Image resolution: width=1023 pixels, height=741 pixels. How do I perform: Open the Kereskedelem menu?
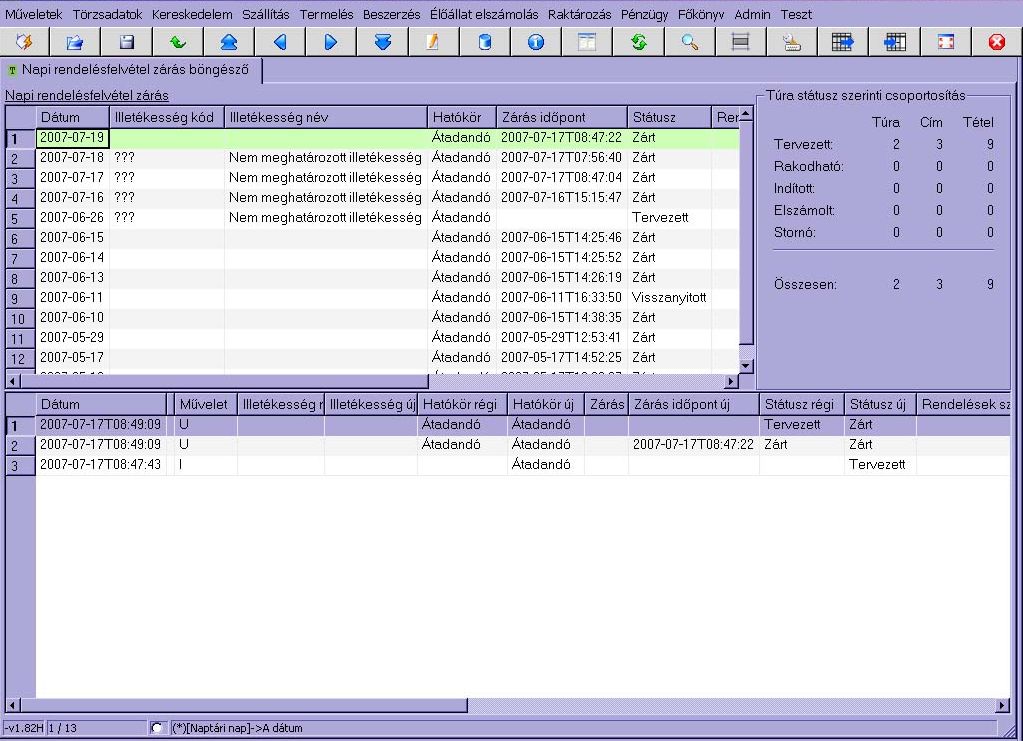click(192, 15)
